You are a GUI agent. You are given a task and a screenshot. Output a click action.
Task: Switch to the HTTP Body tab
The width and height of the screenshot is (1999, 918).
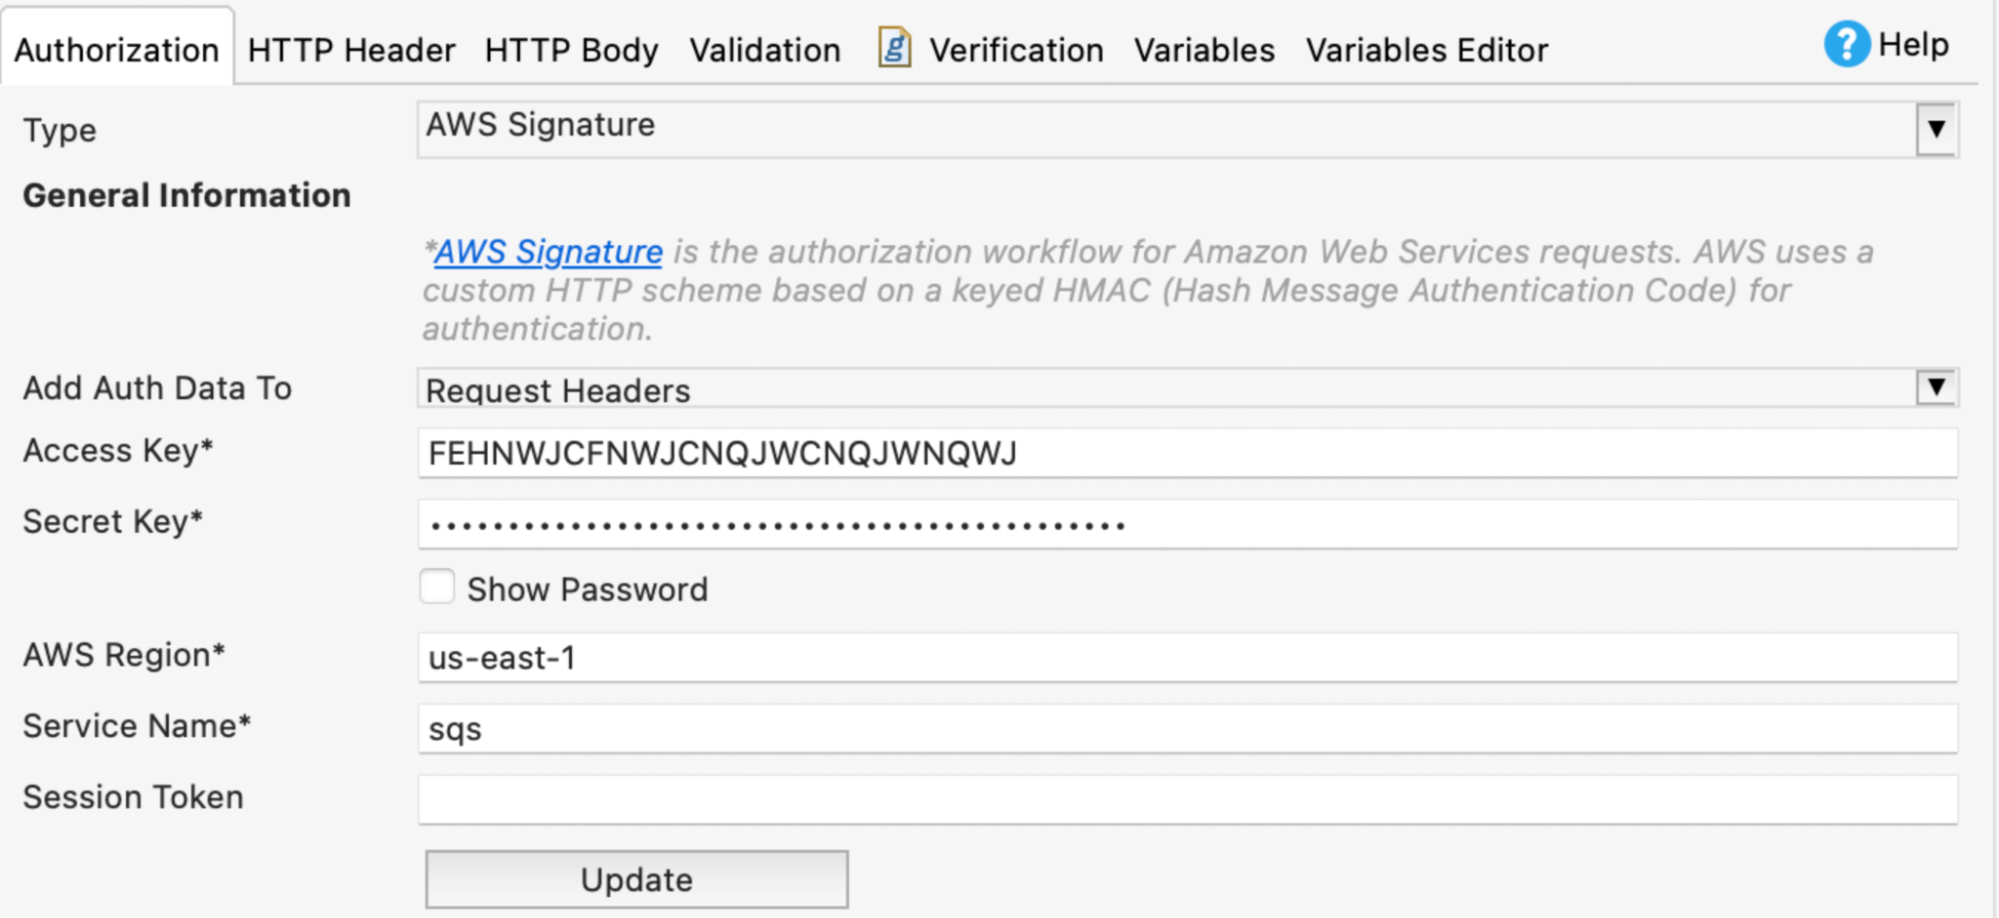[x=571, y=50]
